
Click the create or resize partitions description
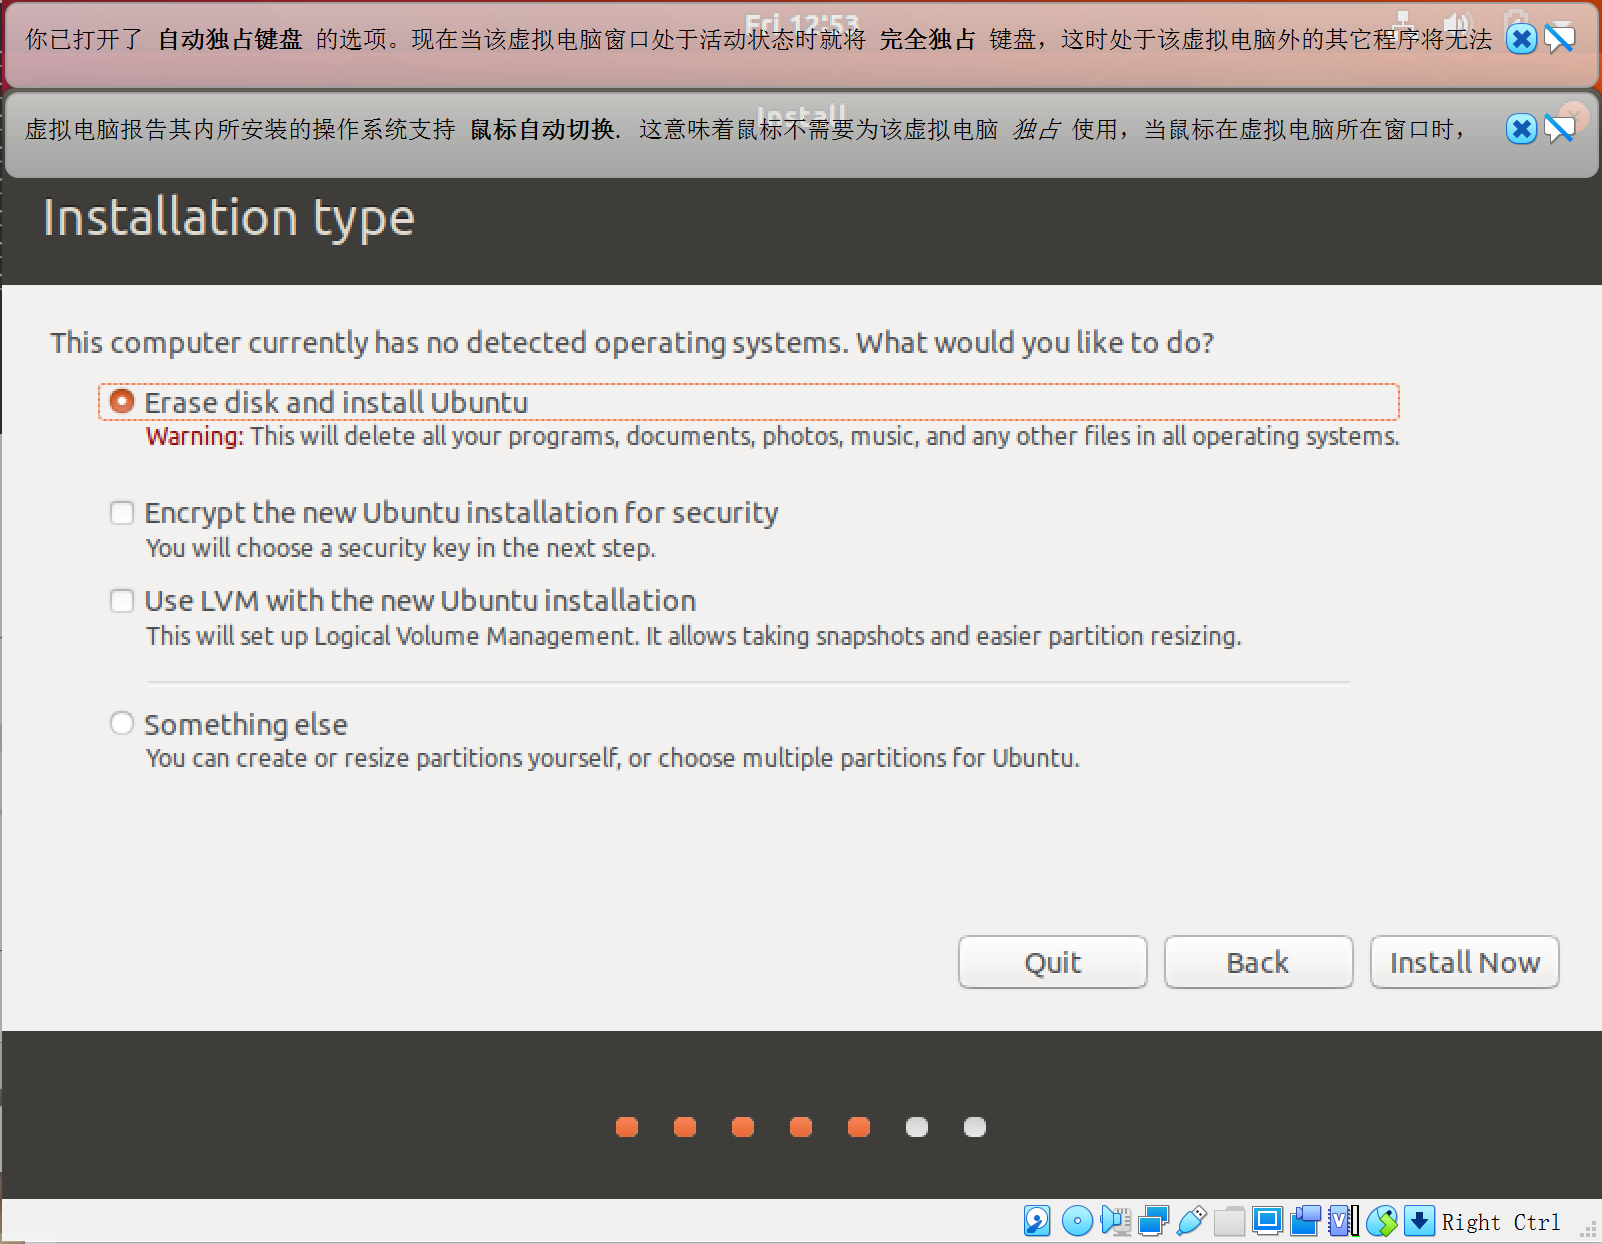(612, 758)
